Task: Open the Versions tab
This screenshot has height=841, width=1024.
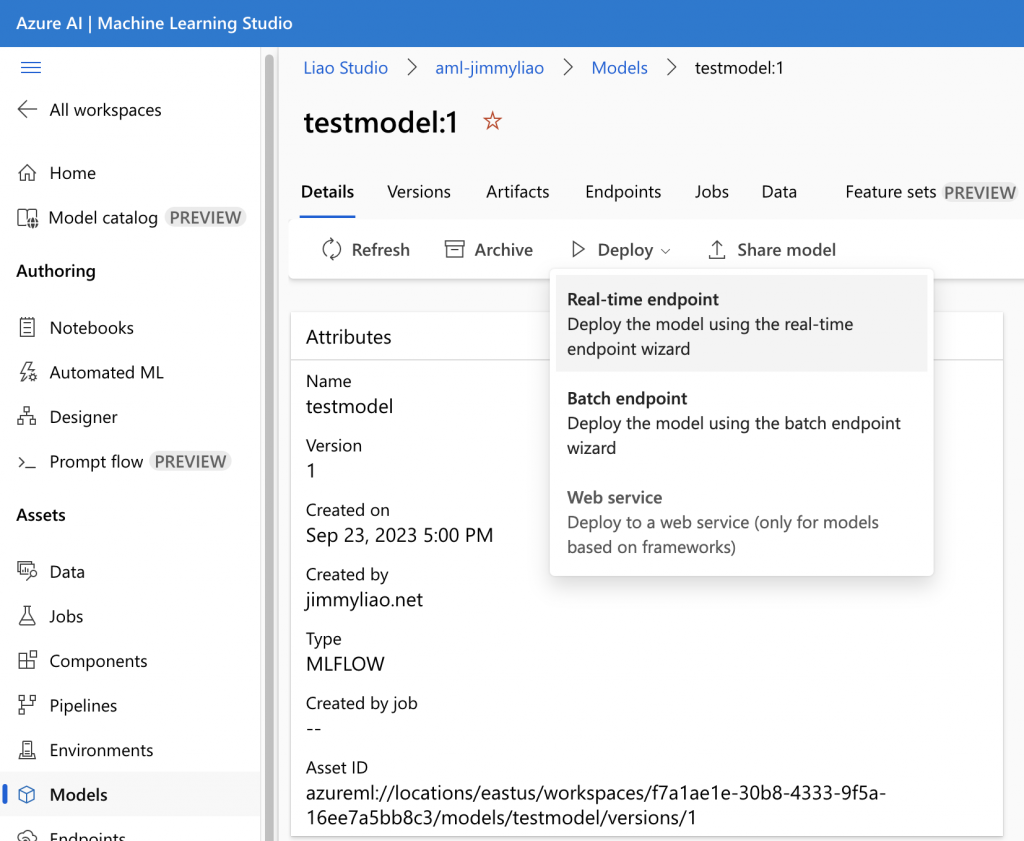Action: tap(419, 192)
